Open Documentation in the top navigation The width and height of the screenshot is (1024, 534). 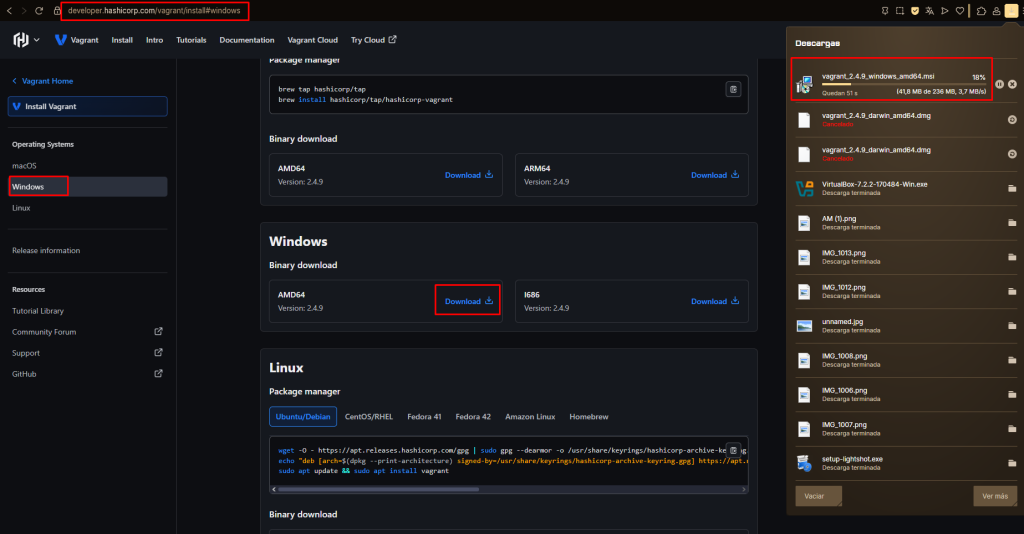246,40
